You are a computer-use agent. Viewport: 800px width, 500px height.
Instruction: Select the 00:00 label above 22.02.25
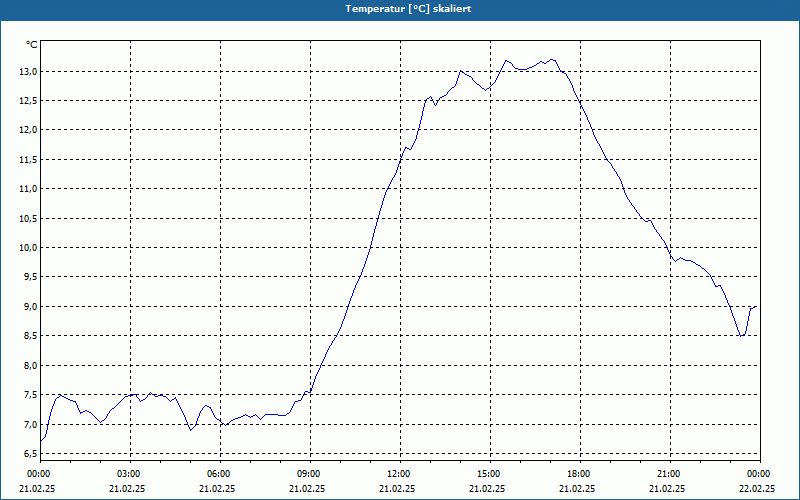tap(760, 474)
